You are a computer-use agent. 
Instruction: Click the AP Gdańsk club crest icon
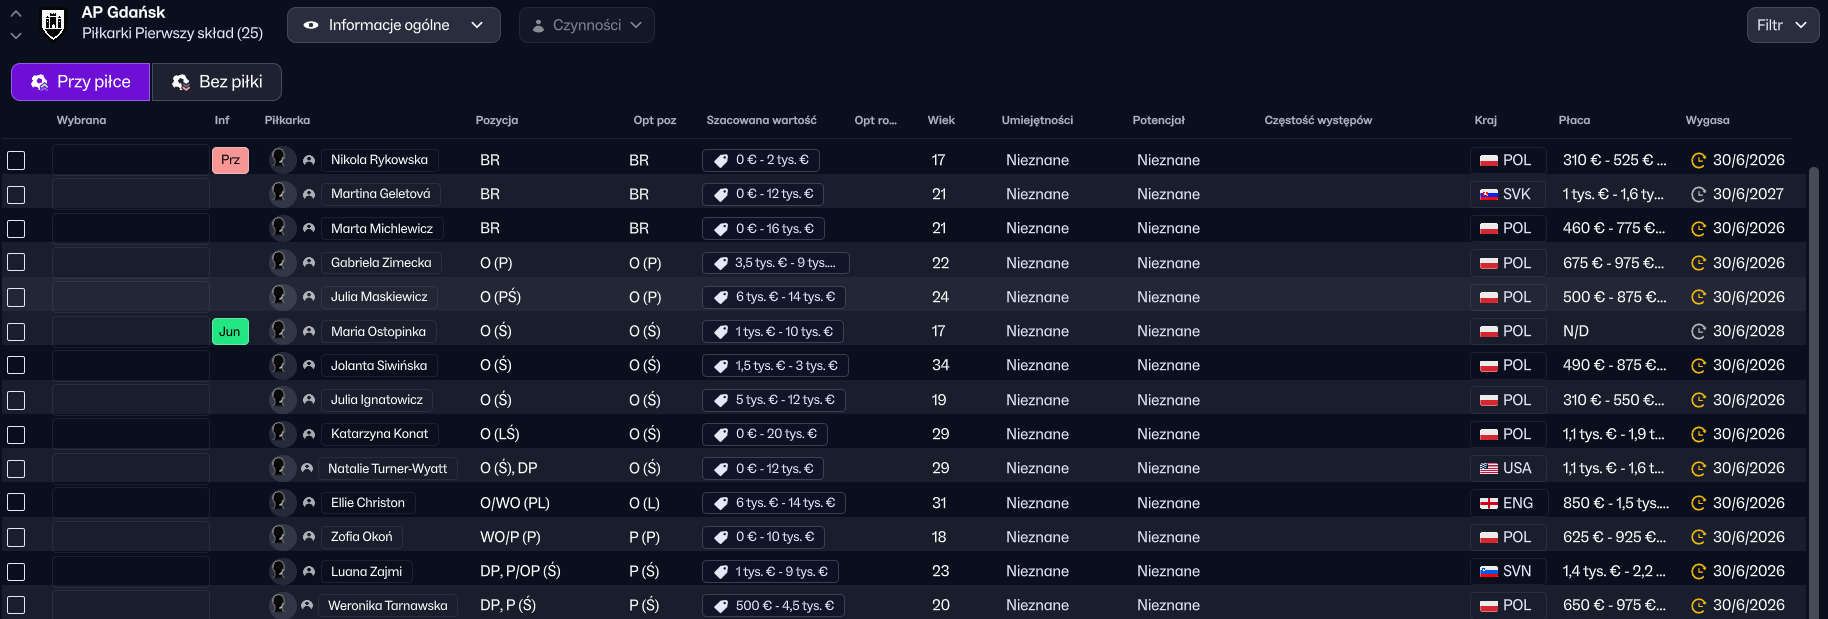[x=53, y=23]
